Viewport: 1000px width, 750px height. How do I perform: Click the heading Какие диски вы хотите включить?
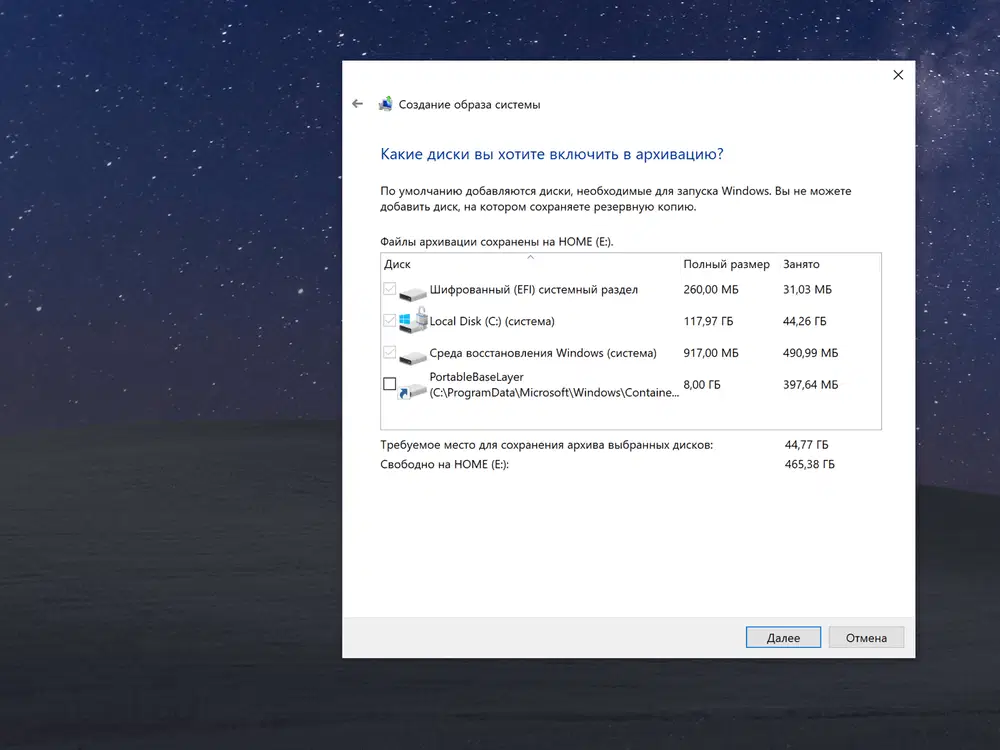tap(552, 154)
